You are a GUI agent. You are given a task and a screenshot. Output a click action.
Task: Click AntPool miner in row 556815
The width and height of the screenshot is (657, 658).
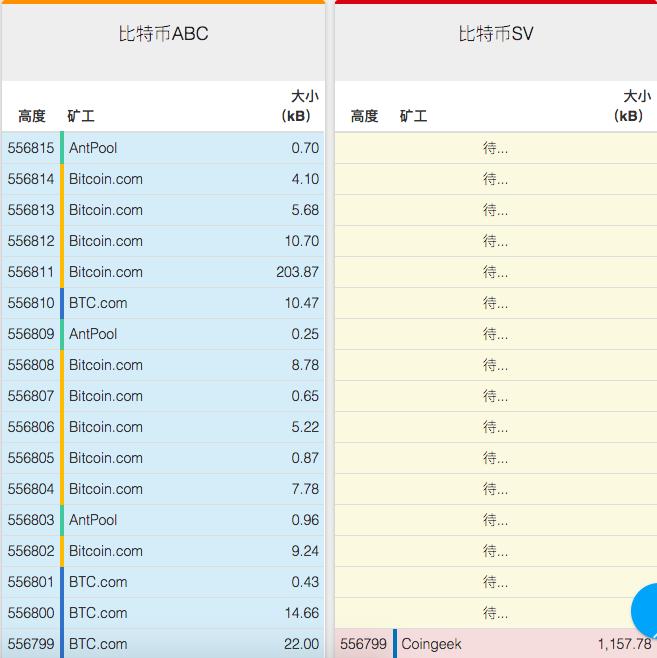point(93,148)
